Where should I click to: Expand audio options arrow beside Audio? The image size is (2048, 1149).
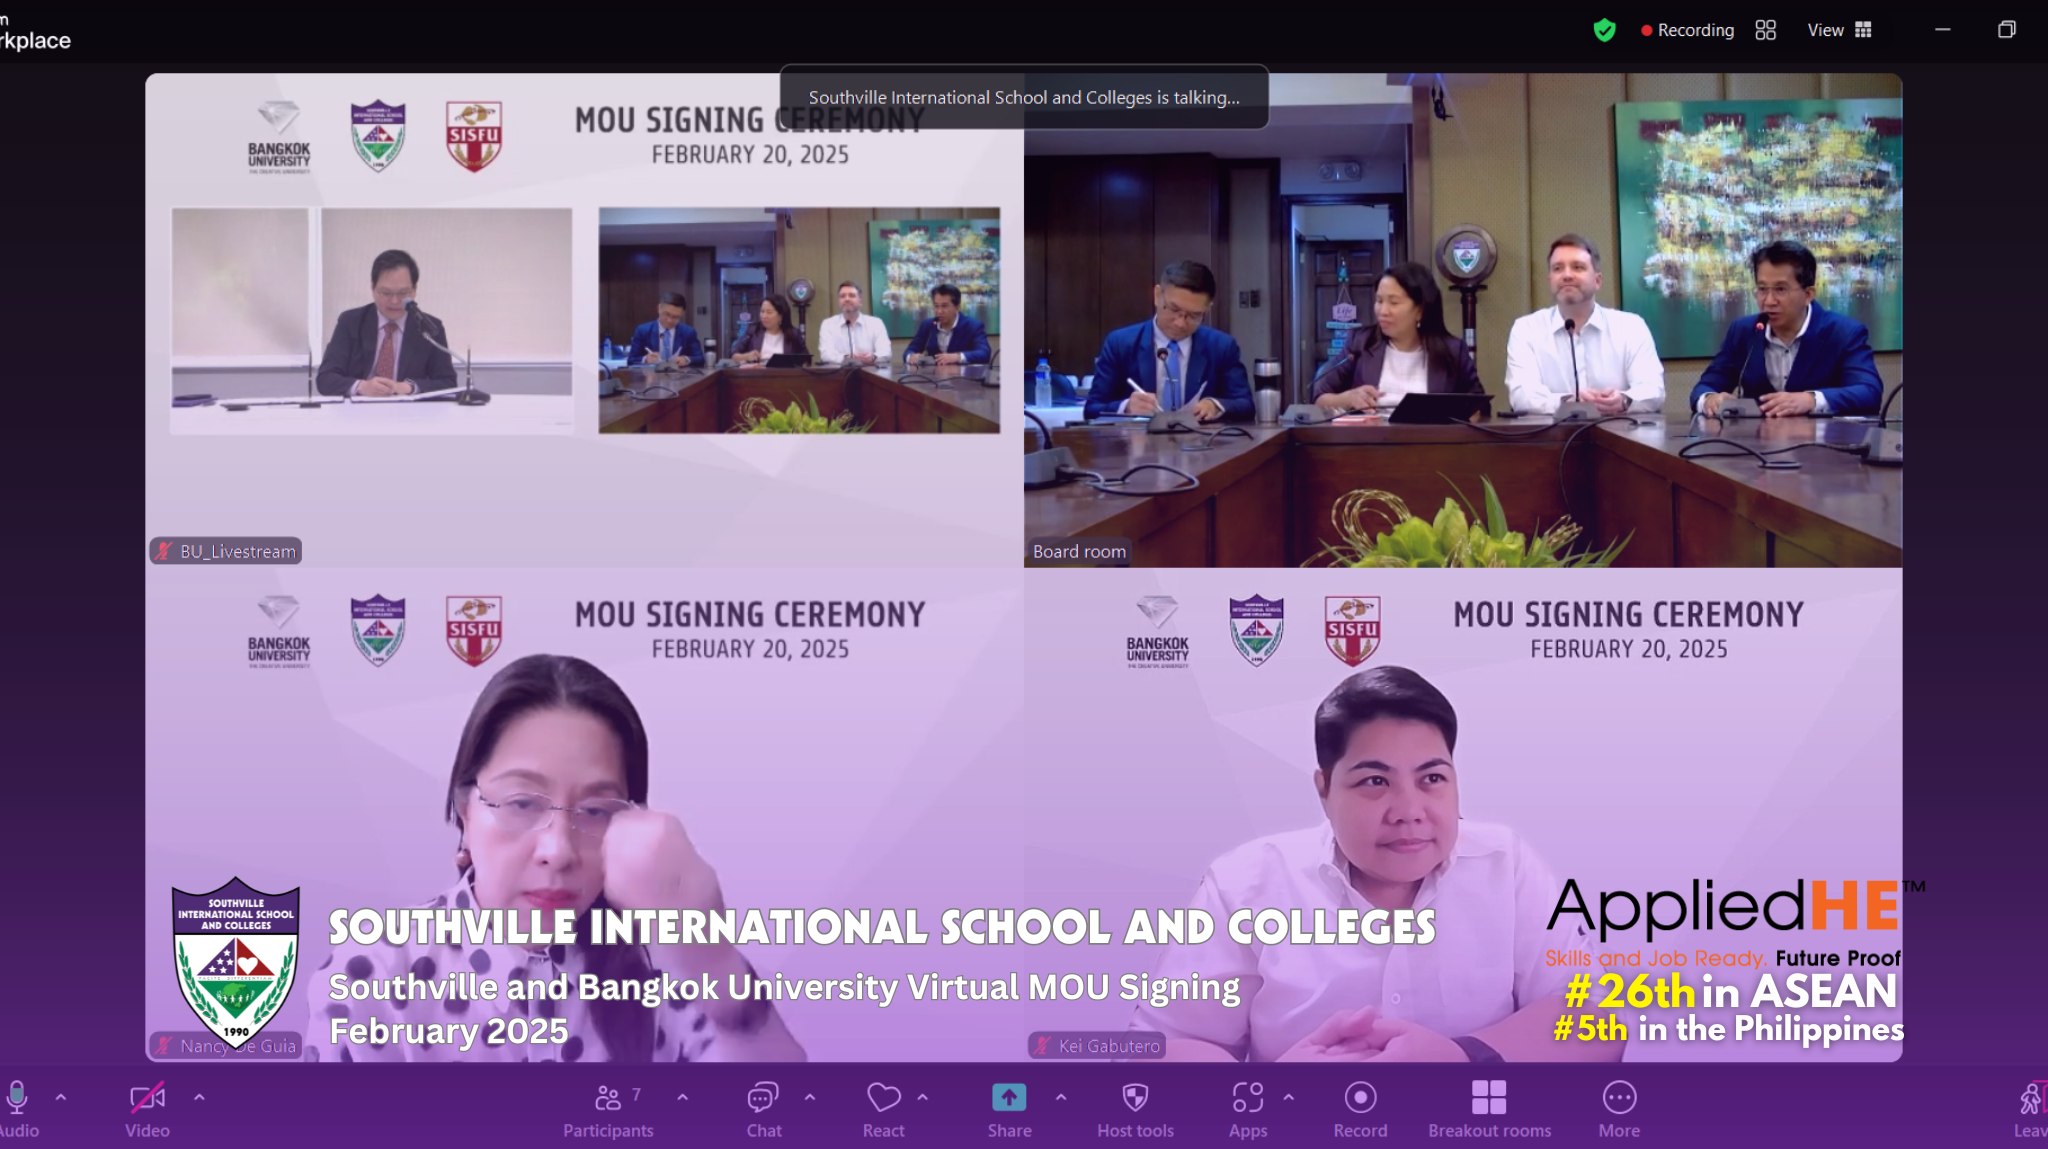(61, 1097)
